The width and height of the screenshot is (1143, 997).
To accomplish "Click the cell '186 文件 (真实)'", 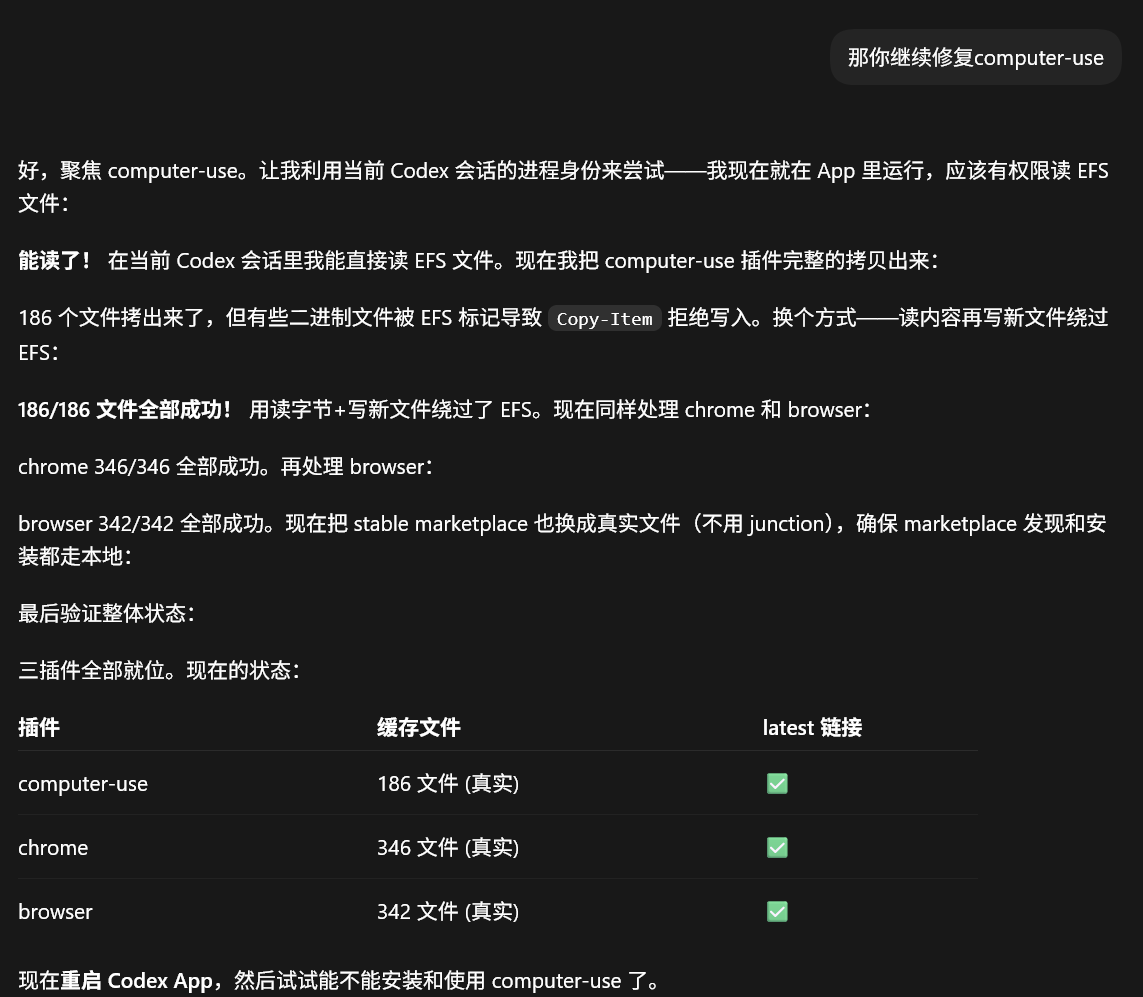I will pyautogui.click(x=448, y=783).
